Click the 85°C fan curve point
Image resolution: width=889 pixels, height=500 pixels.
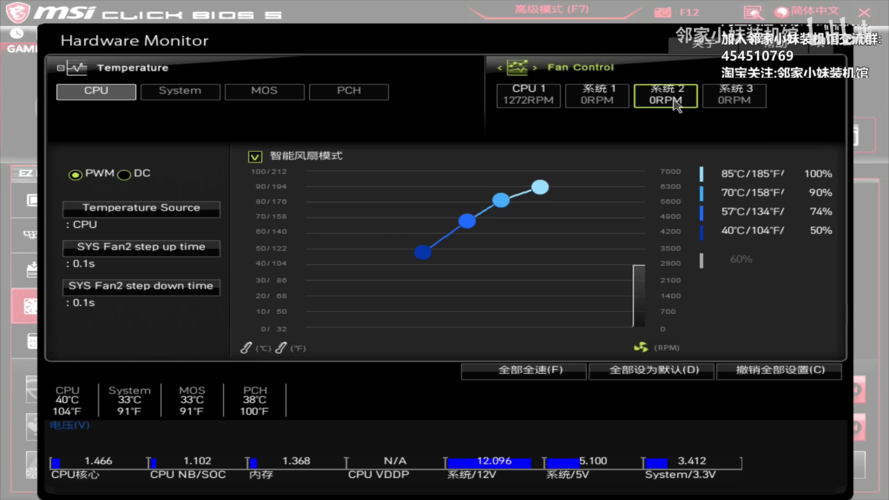point(540,187)
